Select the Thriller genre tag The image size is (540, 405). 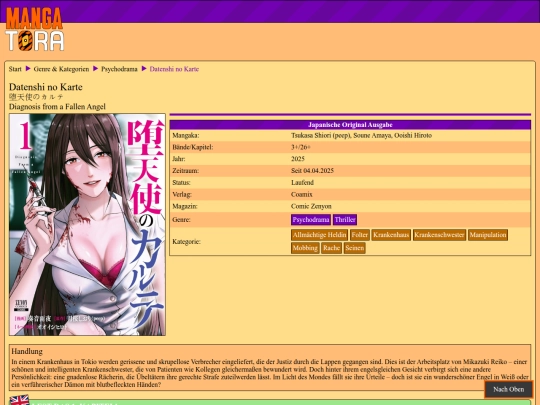[x=345, y=219]
